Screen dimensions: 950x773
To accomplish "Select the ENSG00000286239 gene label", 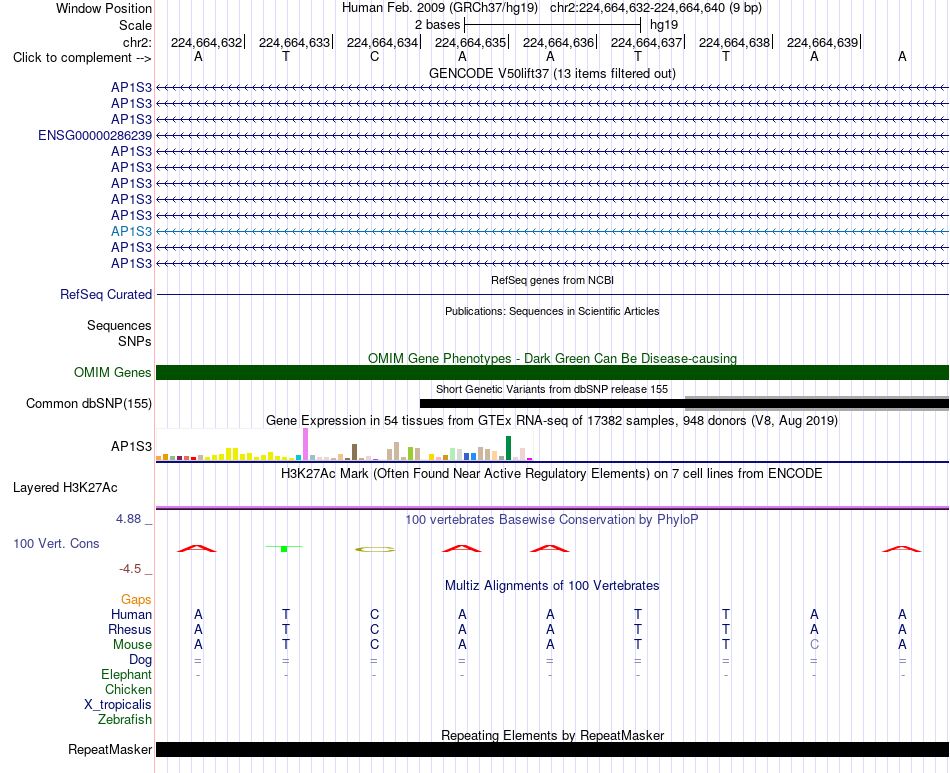I will pyautogui.click(x=95, y=136).
